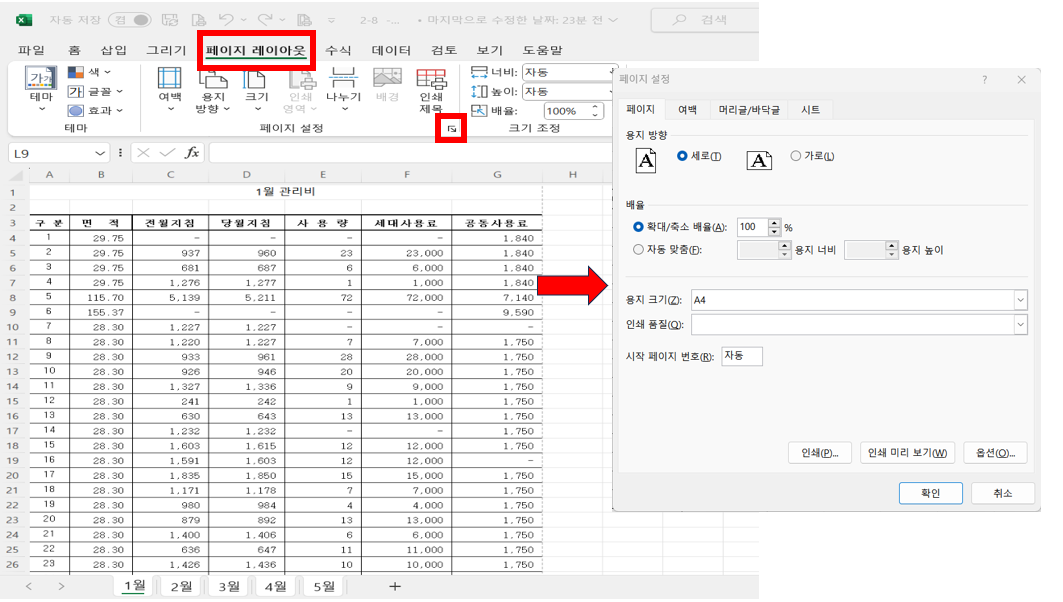The height and width of the screenshot is (602, 1063).
Task: Click the Insert Function fx icon
Action: (192, 153)
